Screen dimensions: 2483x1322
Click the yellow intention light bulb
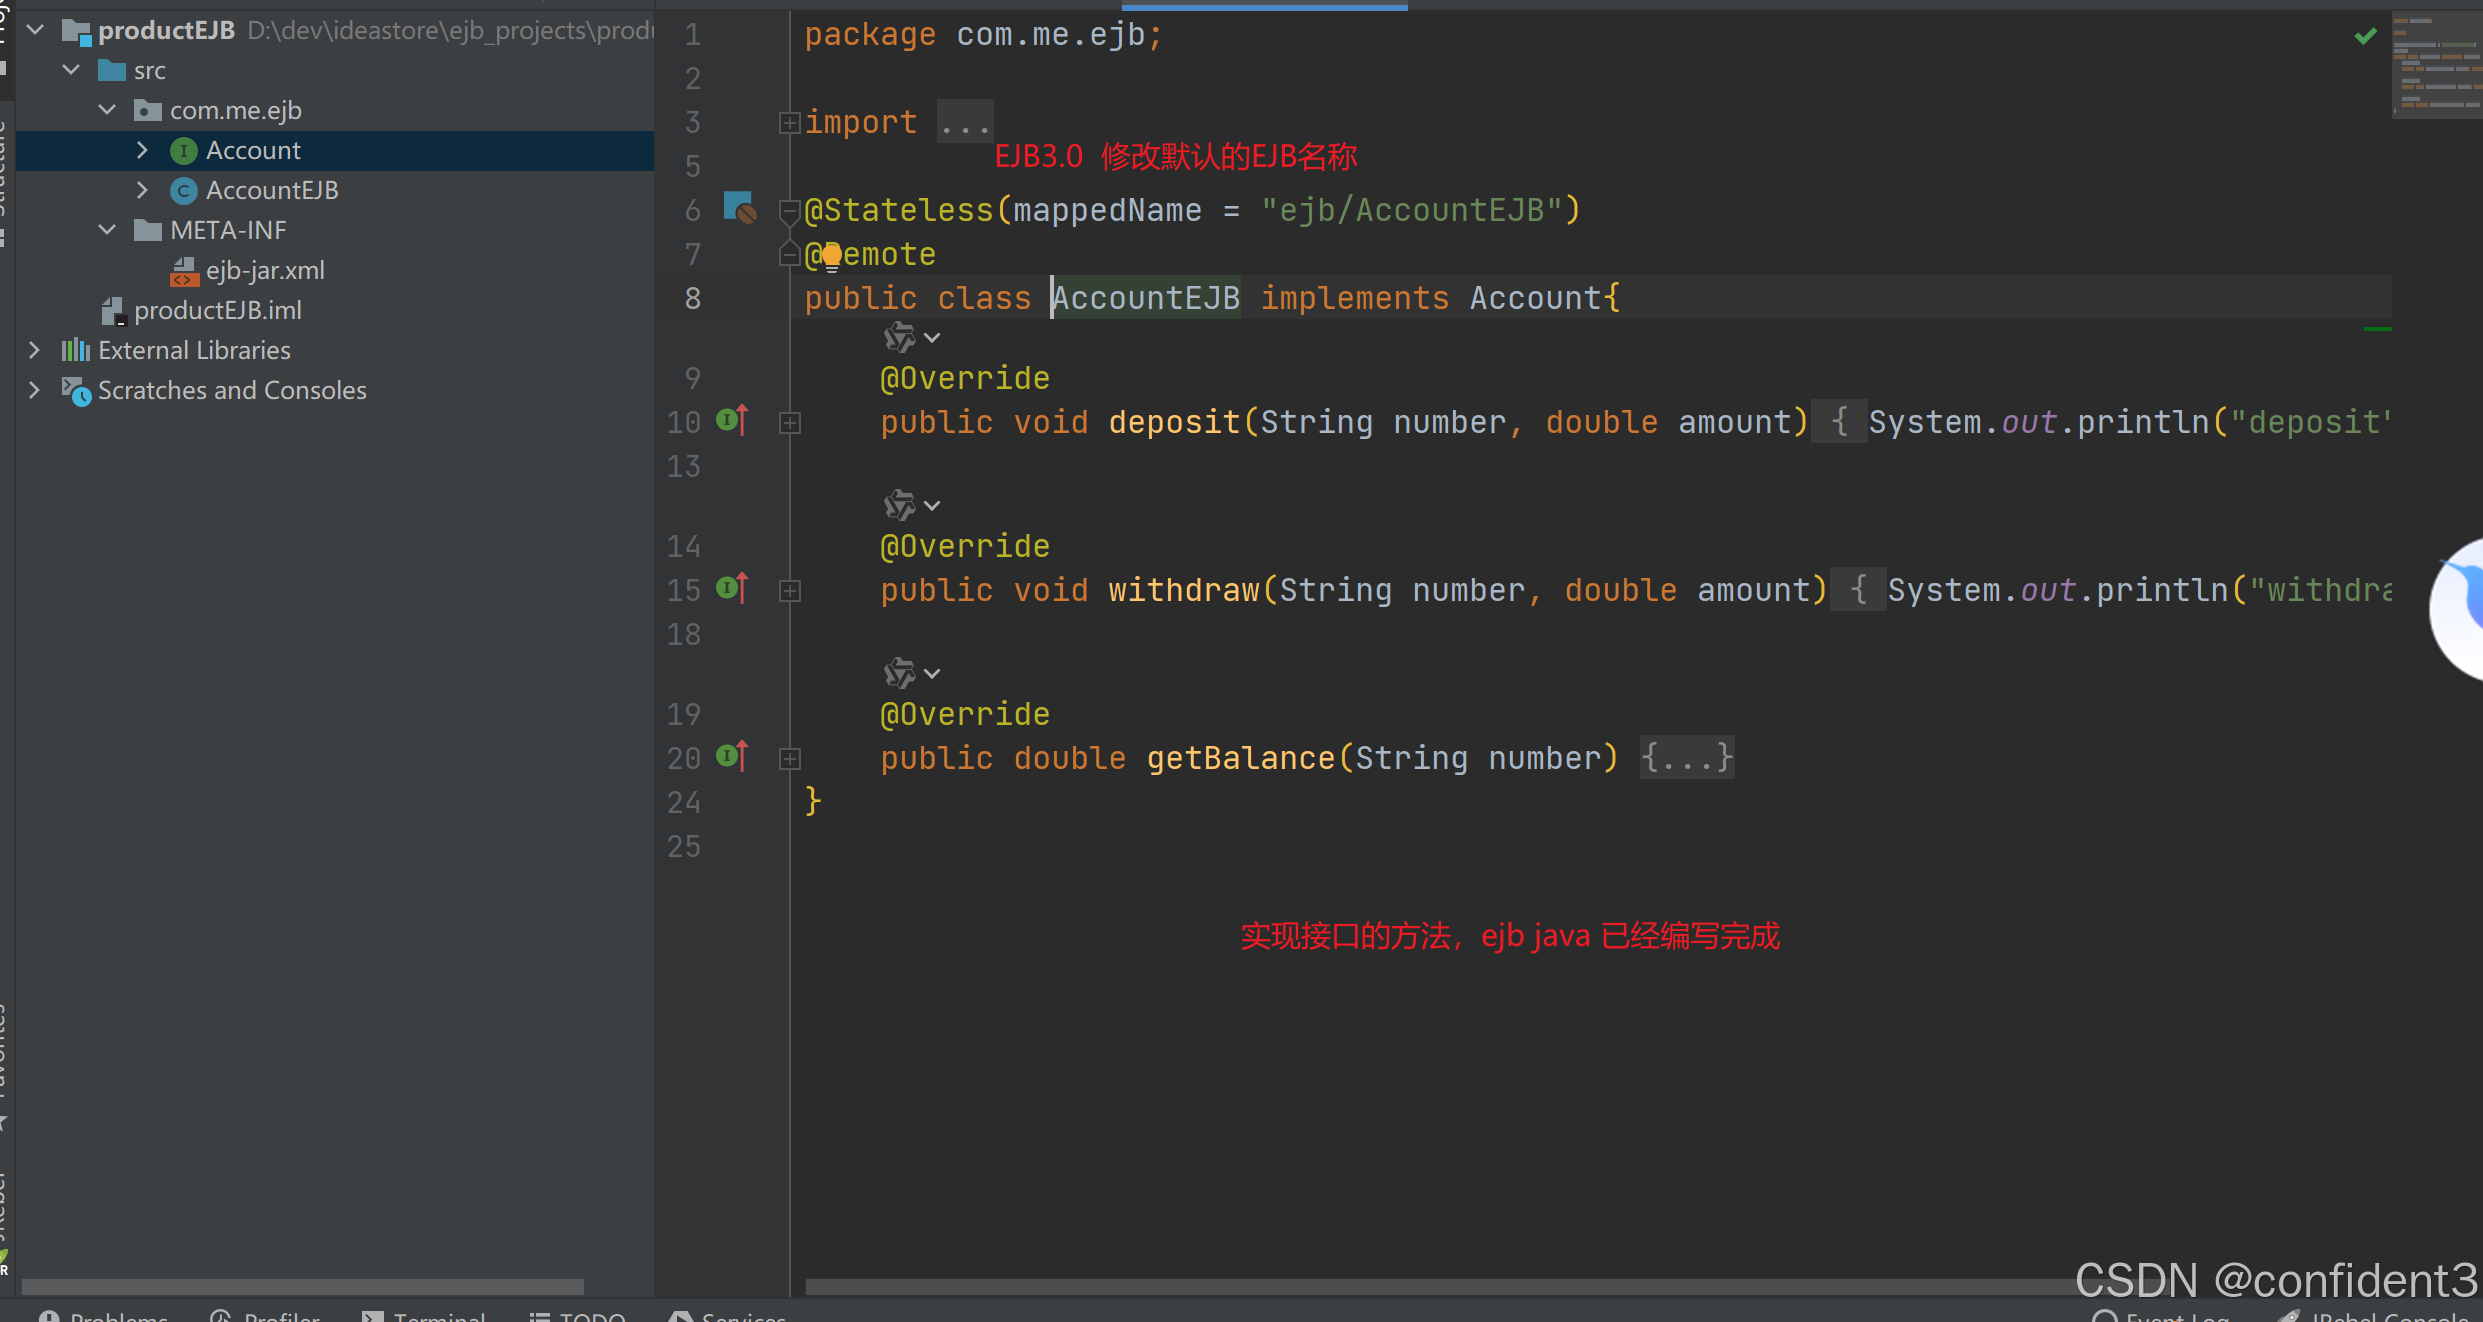[x=831, y=257]
